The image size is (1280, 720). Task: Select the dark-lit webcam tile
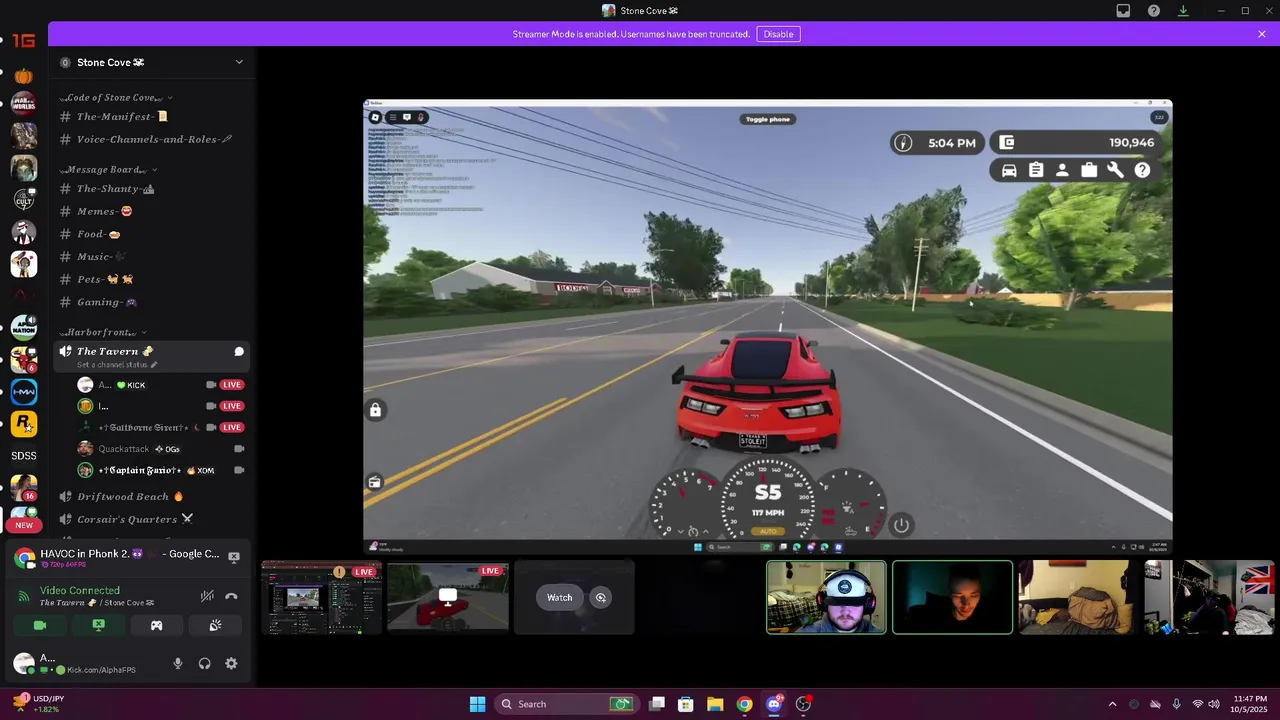pyautogui.click(x=952, y=598)
